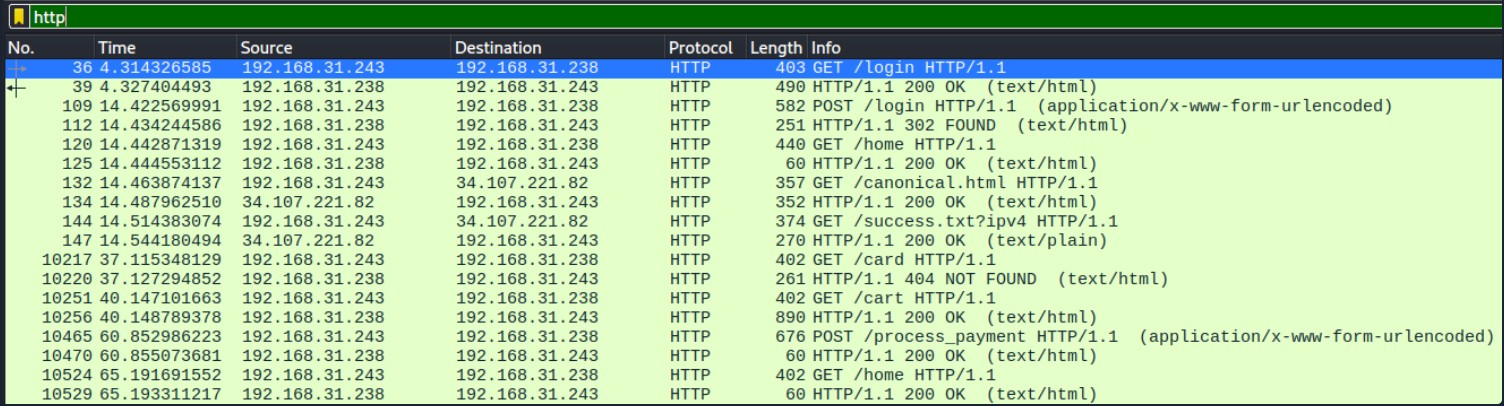
Task: Select packet 10465 POST /process_payment
Action: click(x=752, y=337)
